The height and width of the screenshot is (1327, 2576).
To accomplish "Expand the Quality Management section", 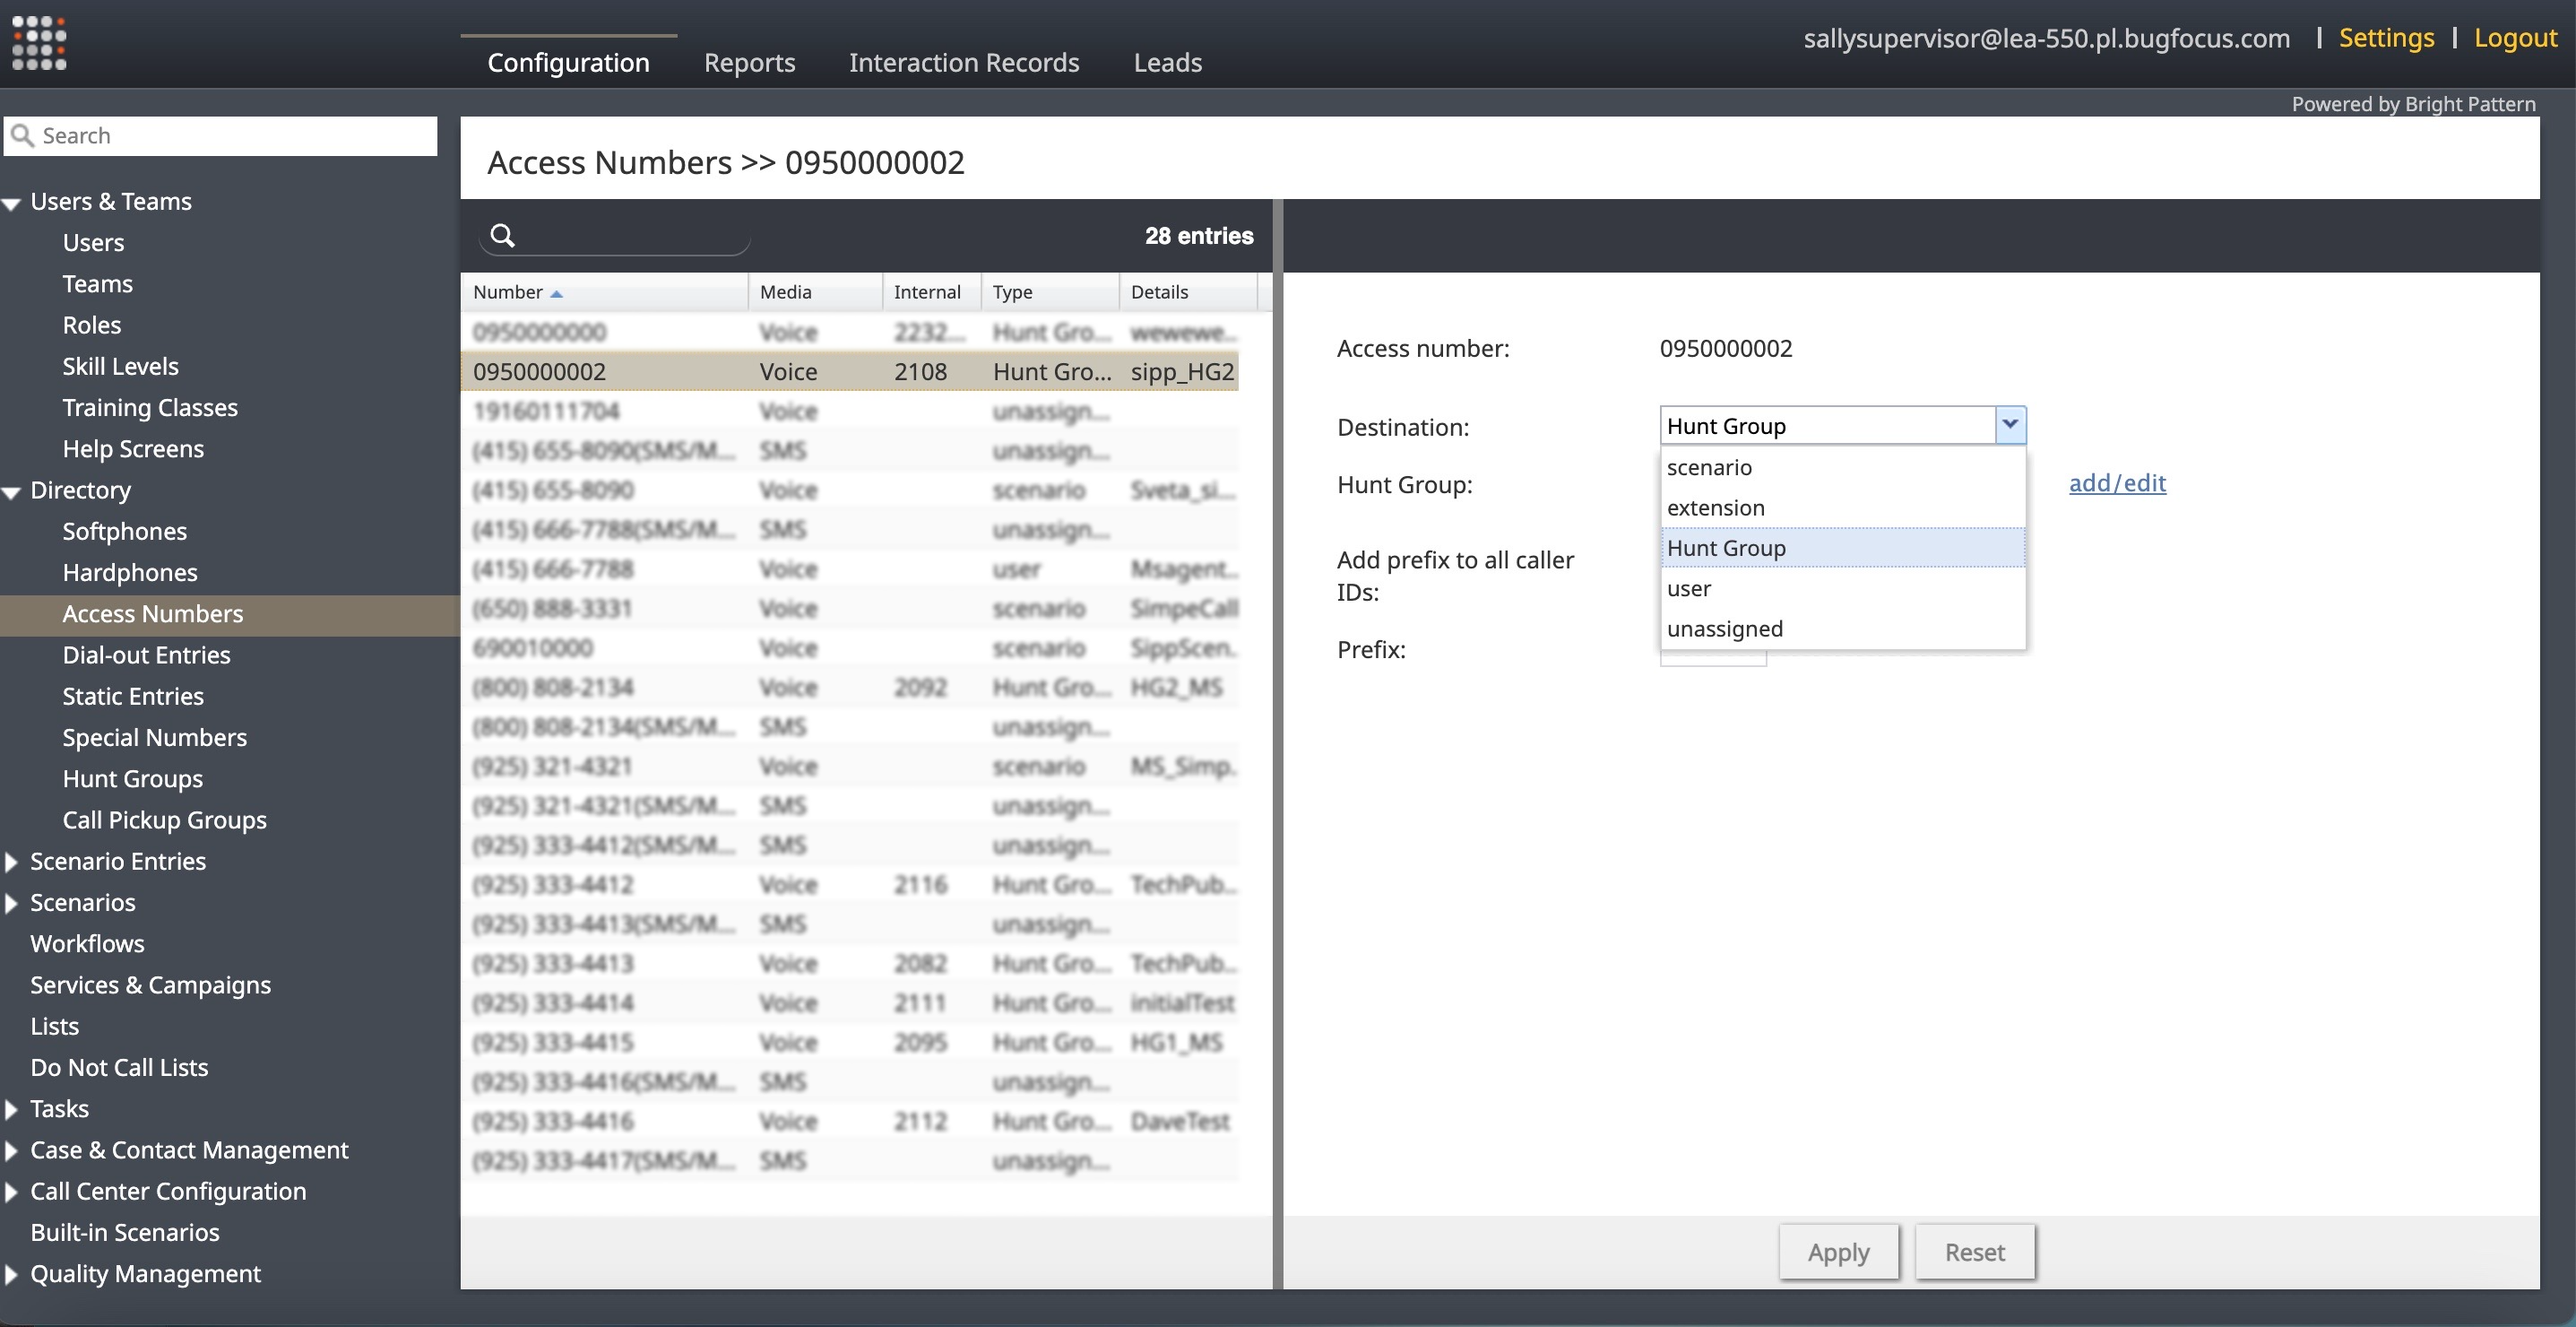I will [11, 1273].
